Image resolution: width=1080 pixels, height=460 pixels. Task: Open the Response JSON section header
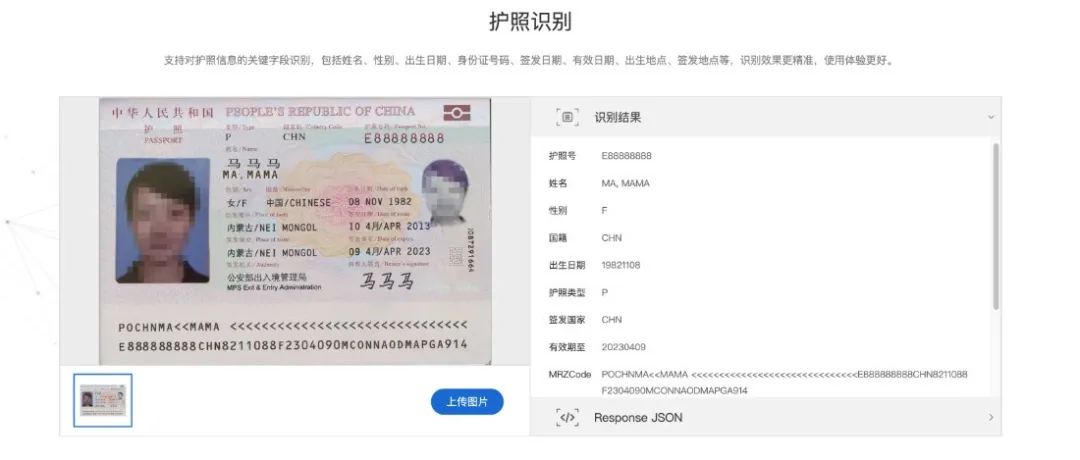(766, 417)
